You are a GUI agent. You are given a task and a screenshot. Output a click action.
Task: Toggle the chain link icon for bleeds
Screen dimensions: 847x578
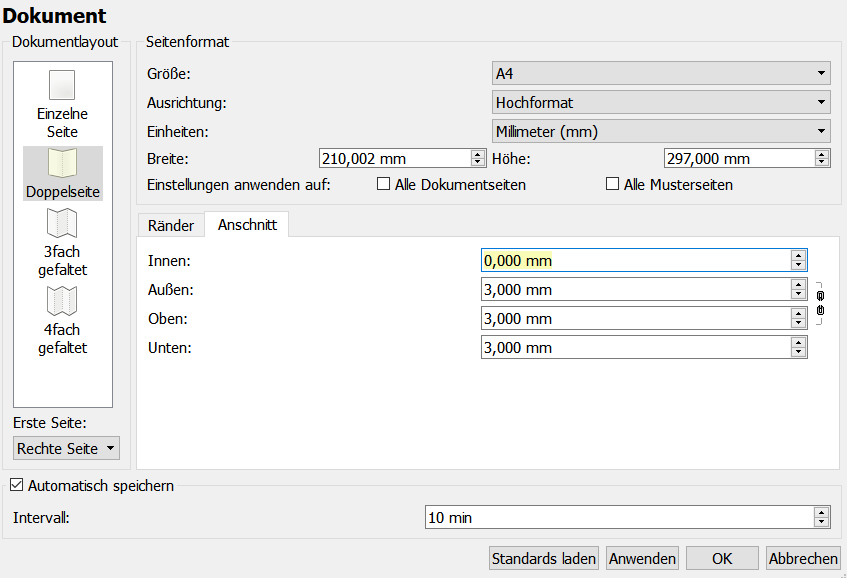click(820, 303)
